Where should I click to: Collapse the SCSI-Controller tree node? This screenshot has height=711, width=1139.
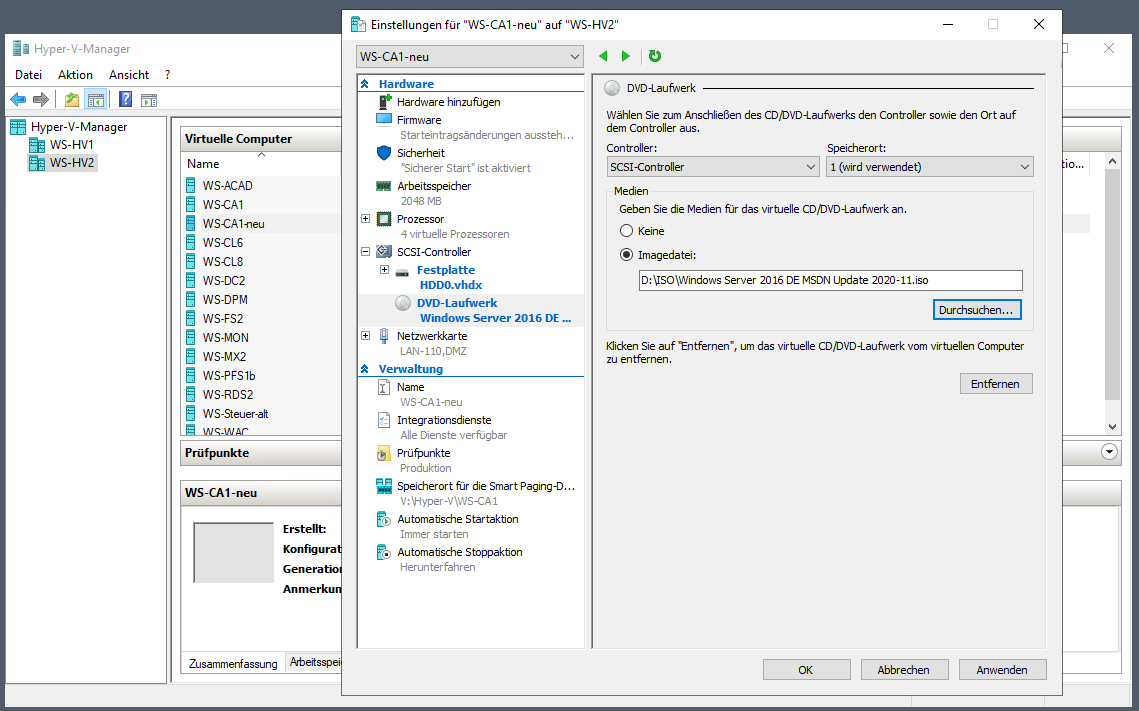tap(365, 252)
